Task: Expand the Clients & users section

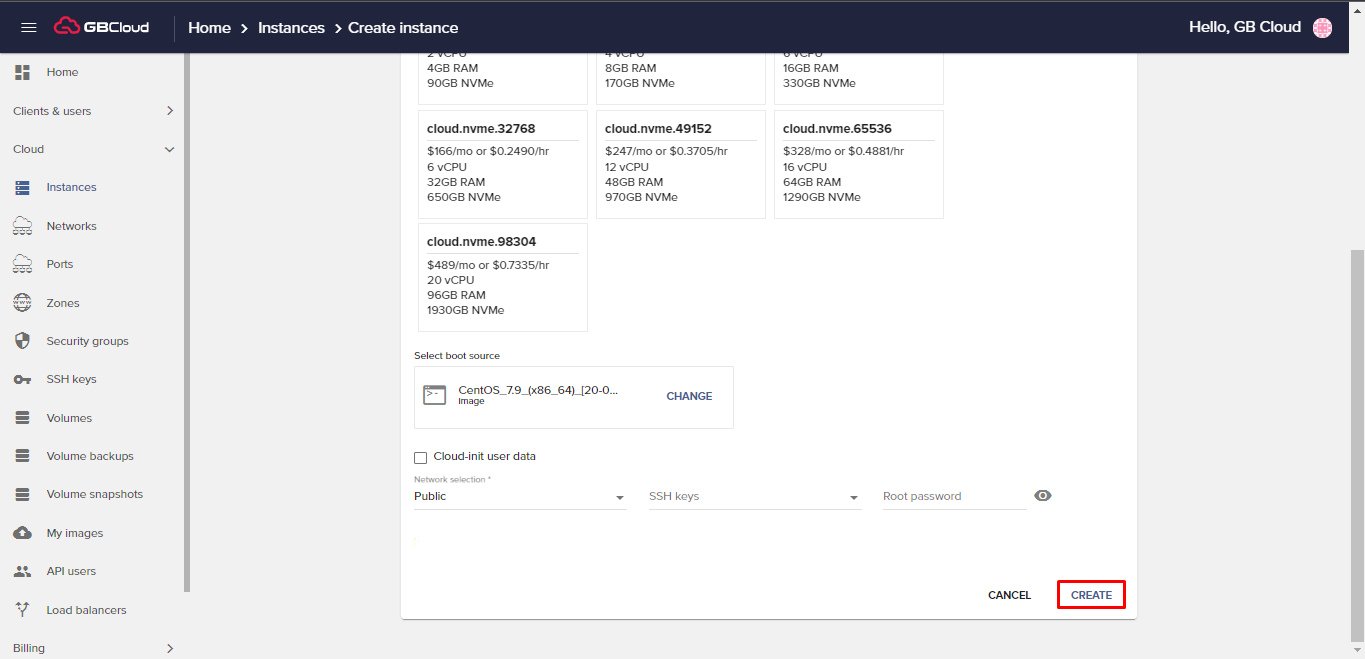Action: click(95, 110)
